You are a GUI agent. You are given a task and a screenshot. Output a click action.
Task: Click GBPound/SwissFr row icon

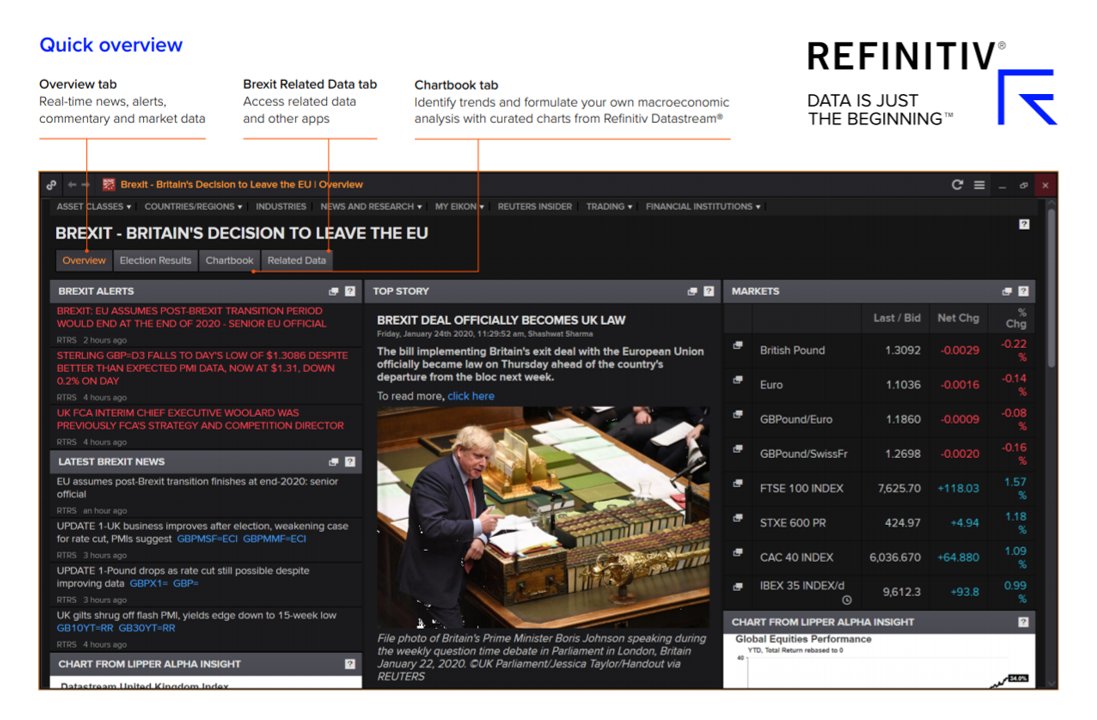(x=737, y=449)
